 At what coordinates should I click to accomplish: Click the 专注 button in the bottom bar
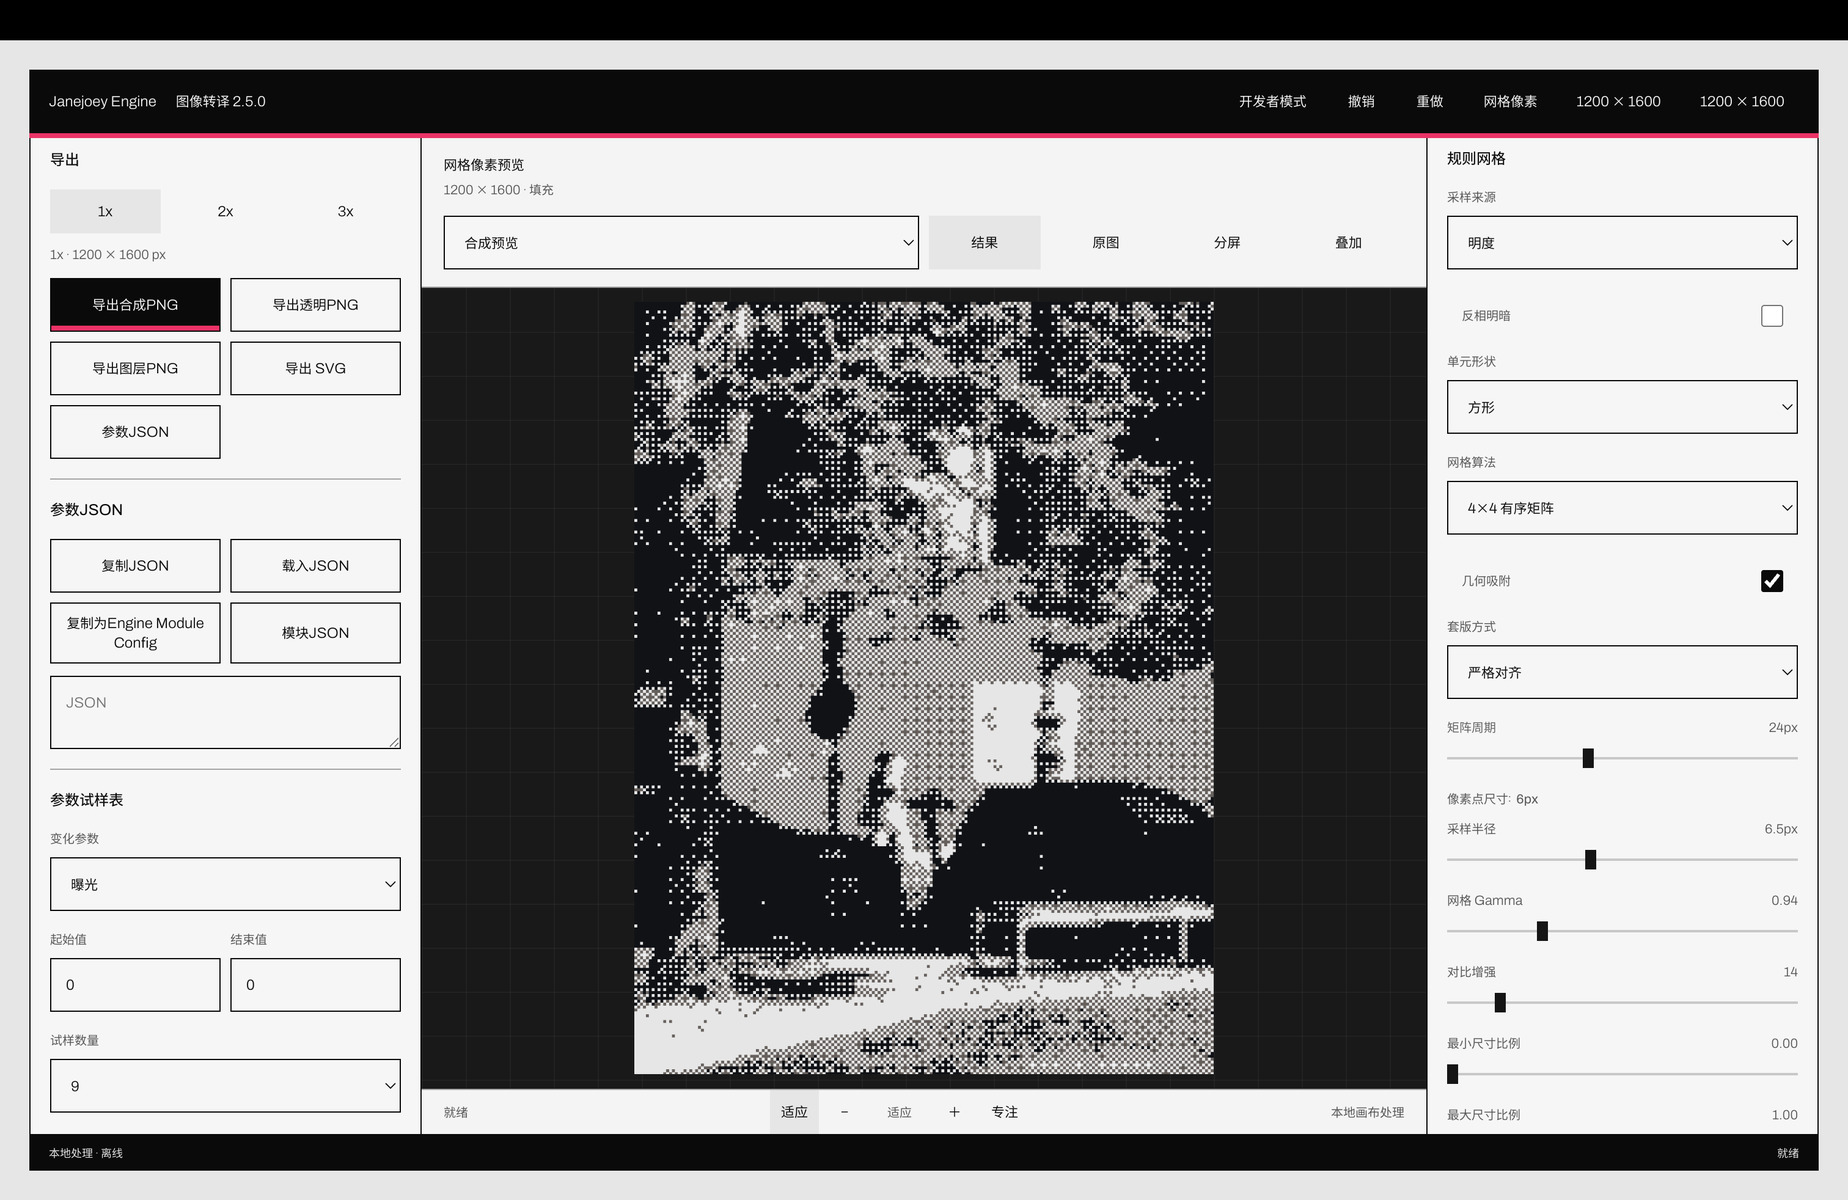point(1004,1112)
